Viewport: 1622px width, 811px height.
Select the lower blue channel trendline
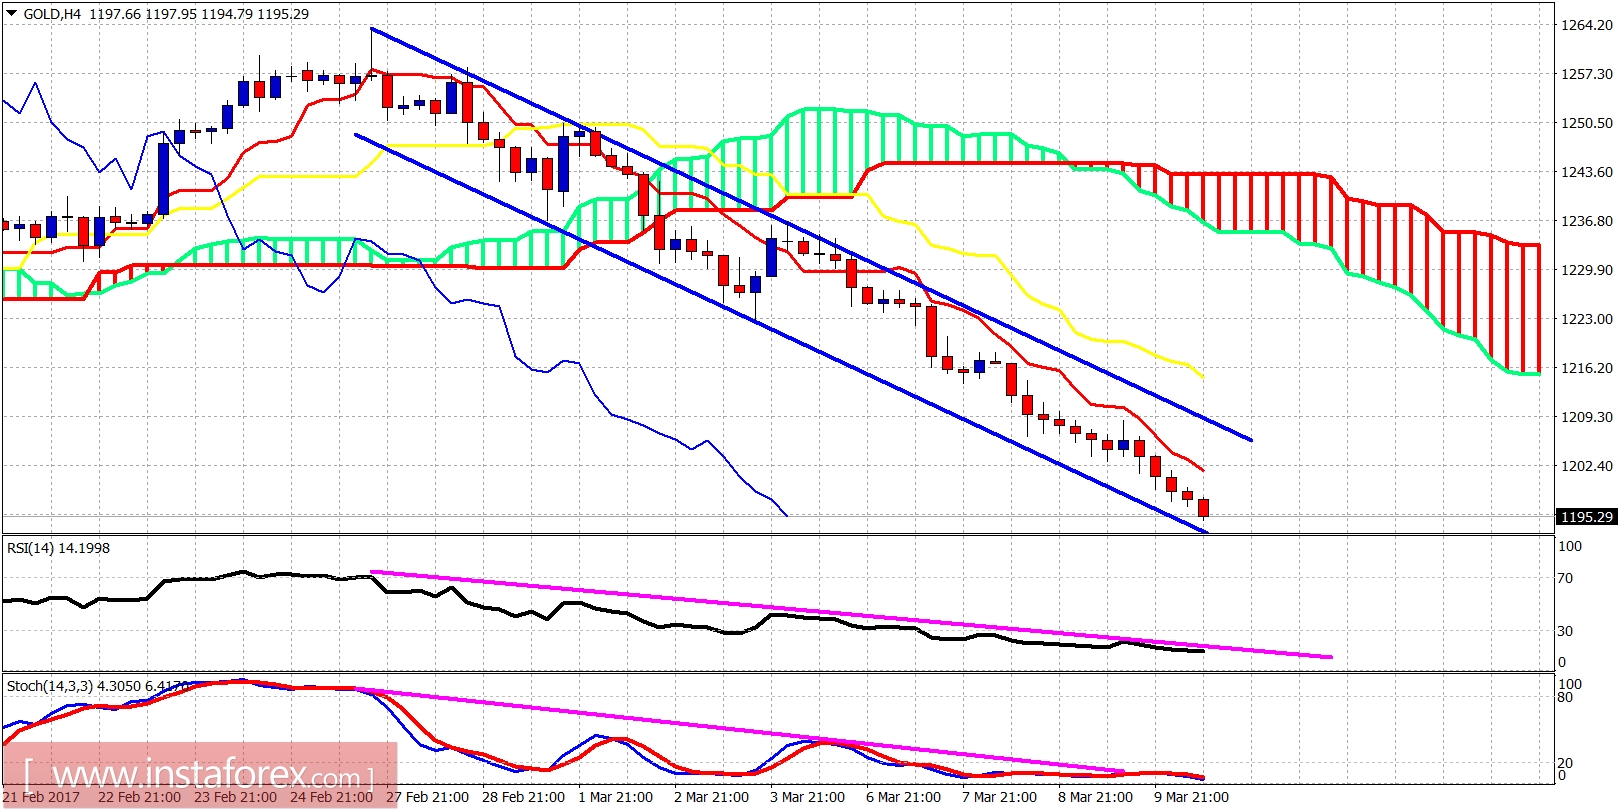click(780, 333)
